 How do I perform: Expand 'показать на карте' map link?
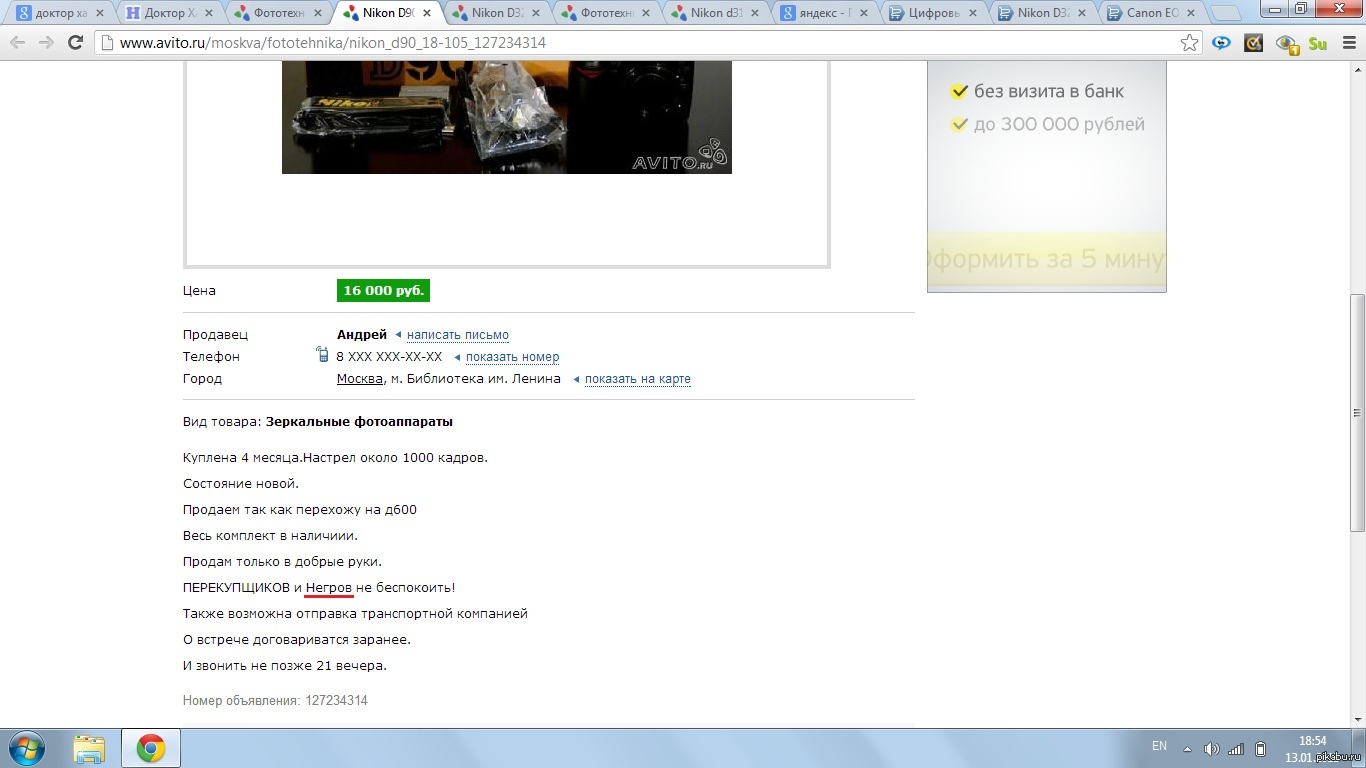637,379
